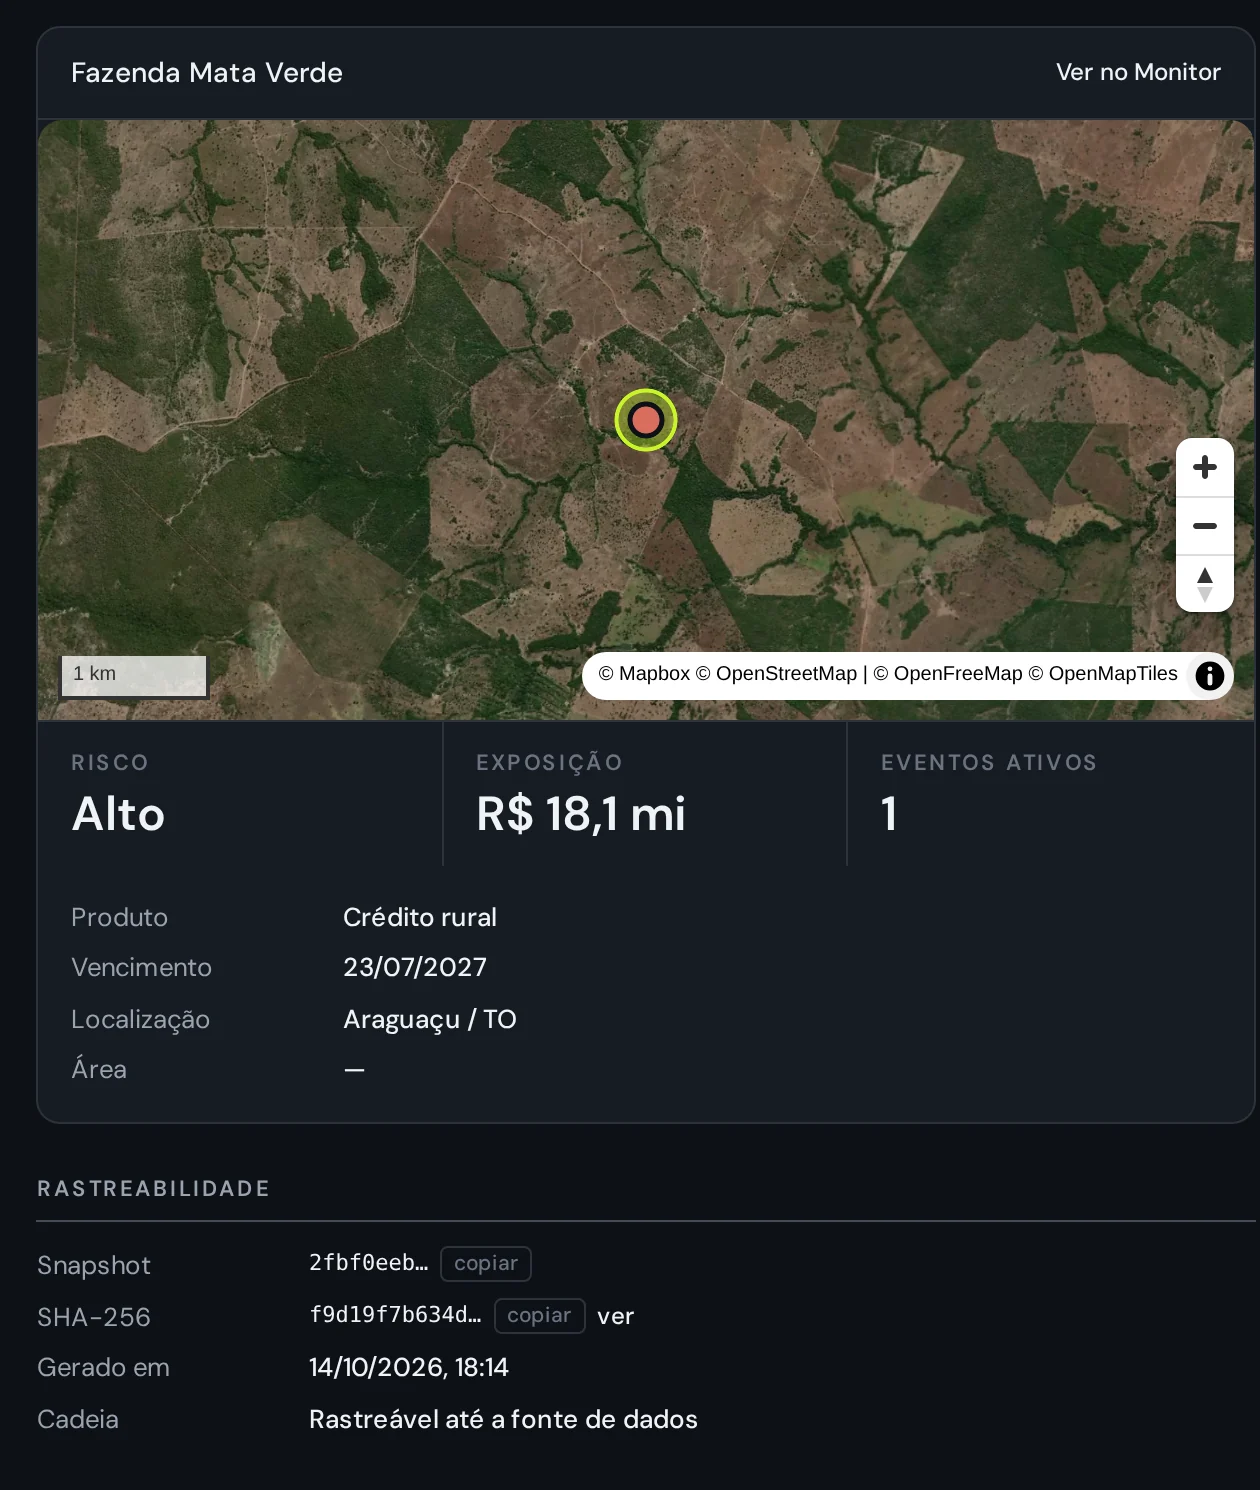Zoom out on the map
This screenshot has height=1490, width=1260.
(1205, 526)
